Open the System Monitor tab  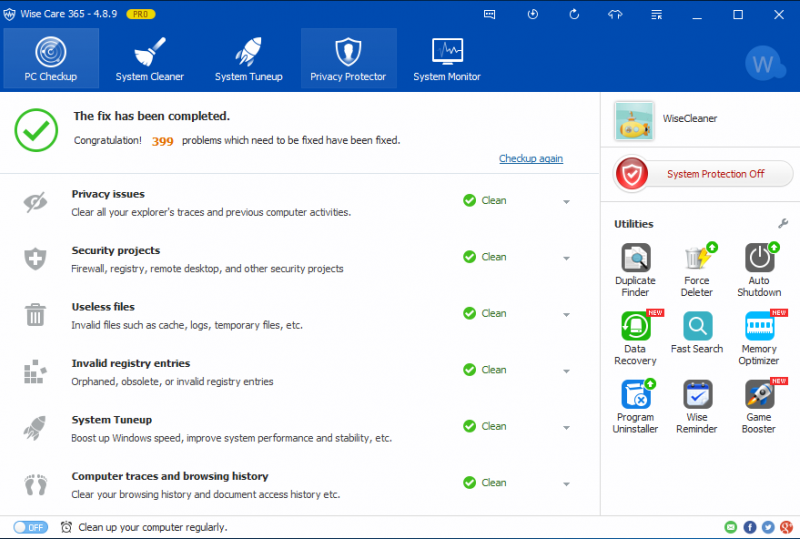tap(447, 59)
